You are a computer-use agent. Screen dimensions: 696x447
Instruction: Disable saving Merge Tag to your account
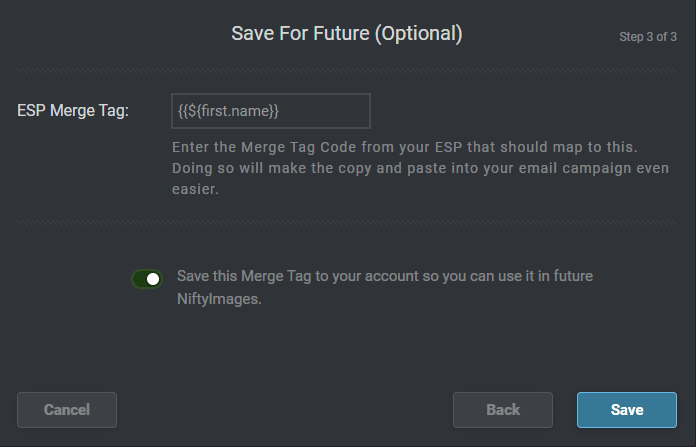tap(147, 279)
